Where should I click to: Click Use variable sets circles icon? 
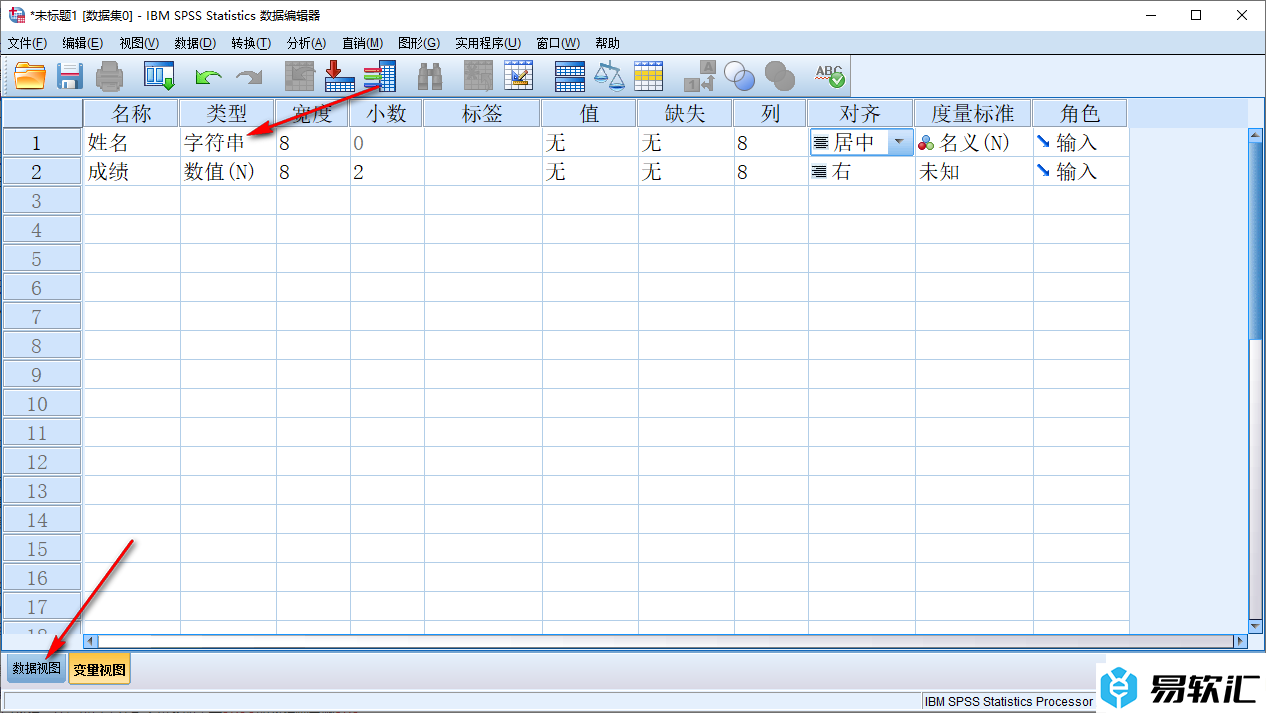(739, 76)
